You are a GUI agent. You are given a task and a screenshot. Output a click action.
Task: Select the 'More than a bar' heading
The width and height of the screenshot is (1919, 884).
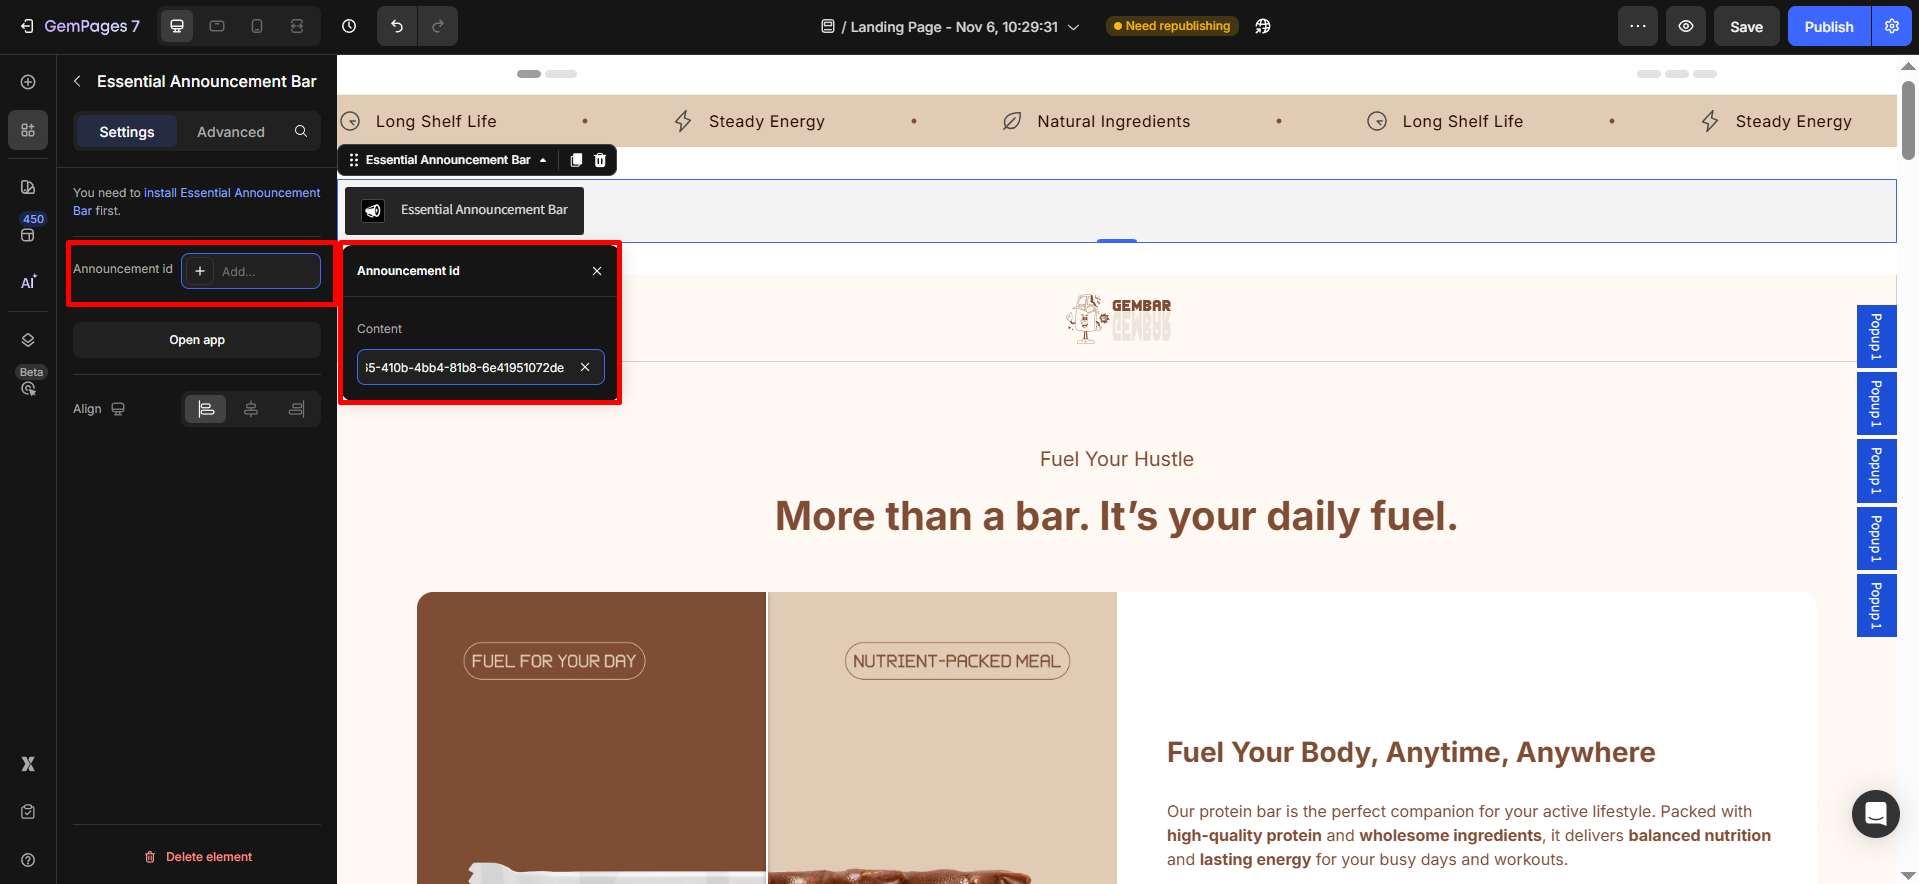(x=1117, y=516)
